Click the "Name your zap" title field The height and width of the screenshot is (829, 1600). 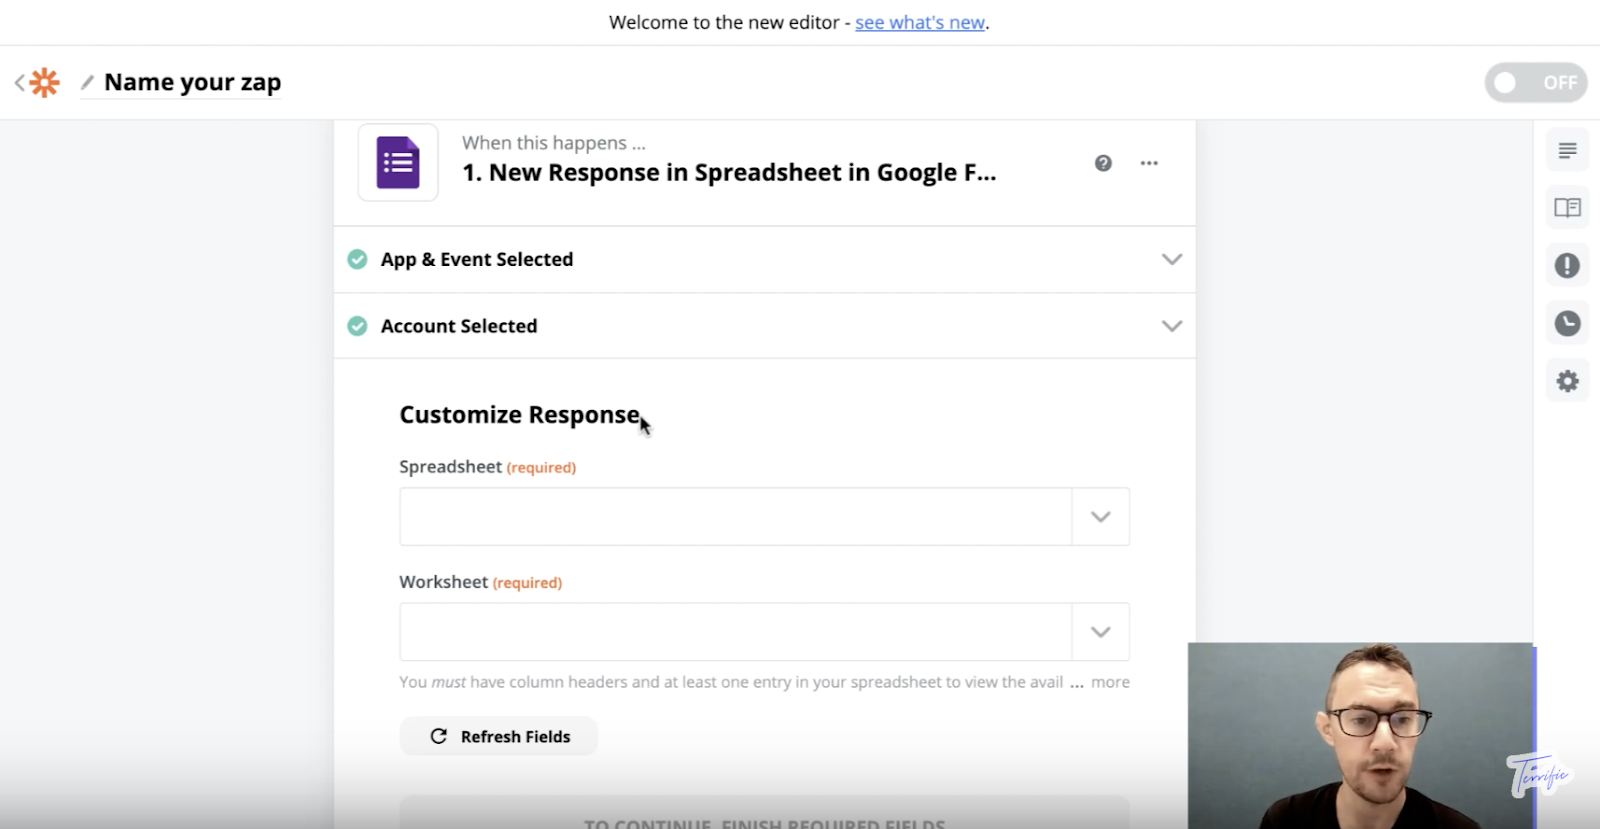[x=192, y=82]
